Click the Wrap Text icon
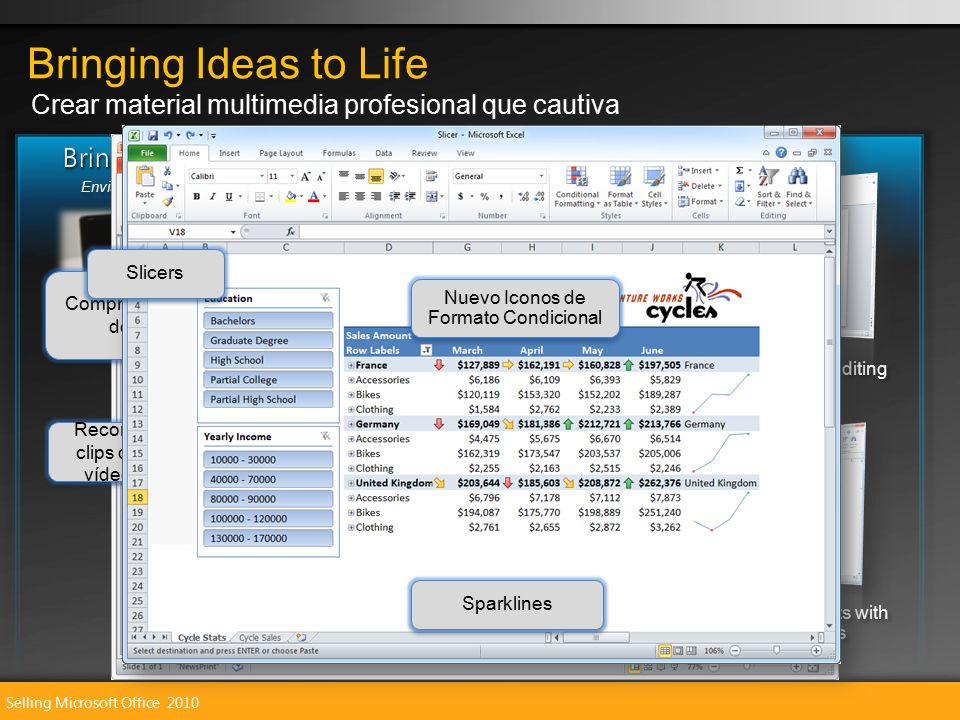The width and height of the screenshot is (960, 720). pyautogui.click(x=432, y=176)
